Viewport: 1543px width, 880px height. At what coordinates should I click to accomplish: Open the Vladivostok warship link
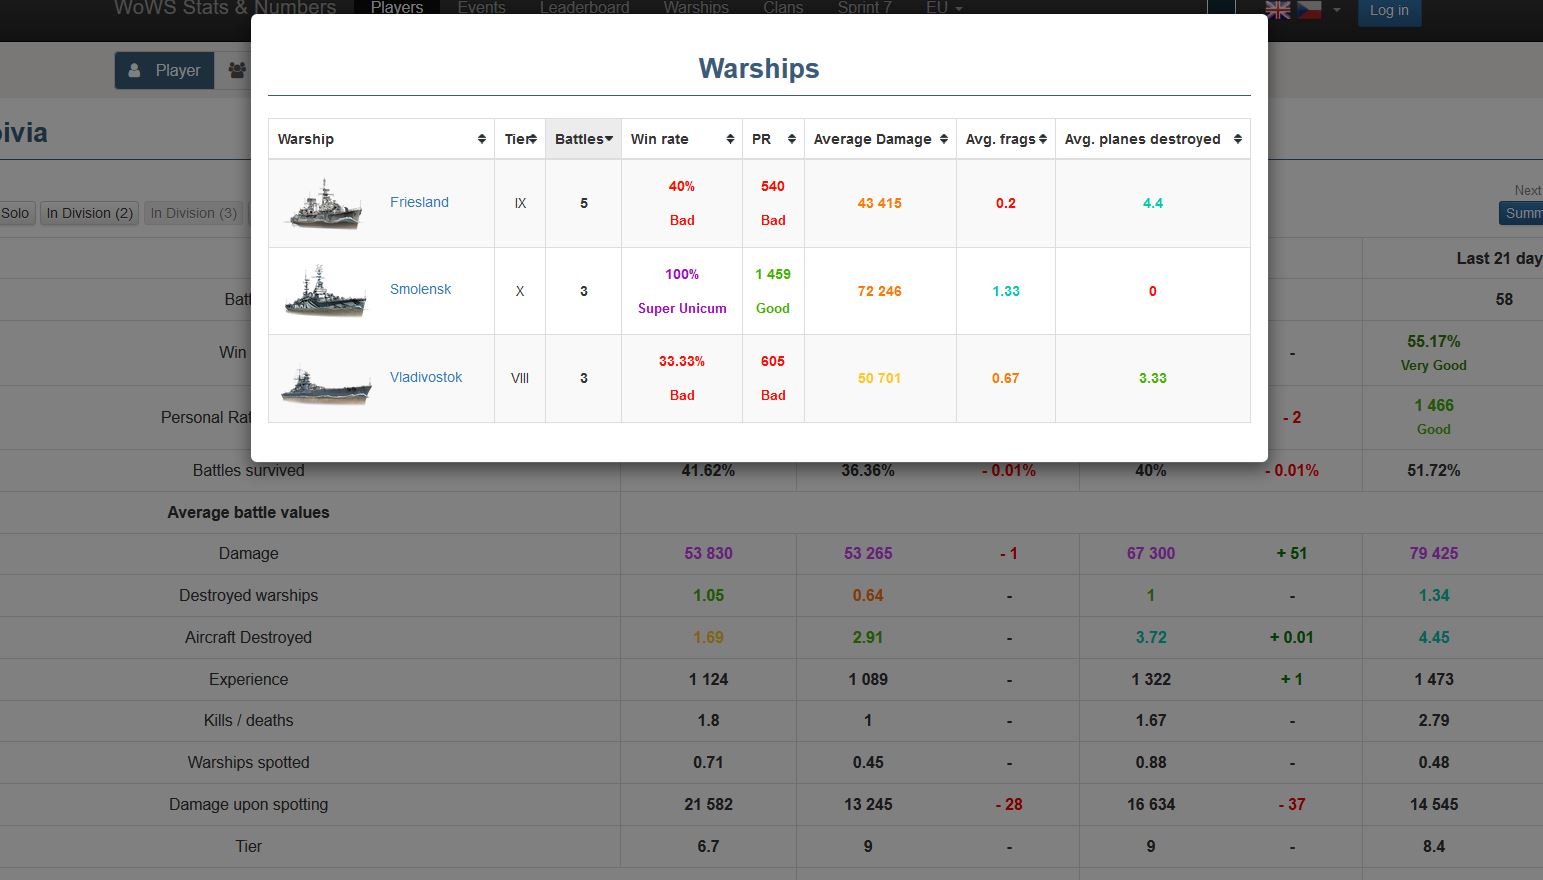[x=426, y=377]
